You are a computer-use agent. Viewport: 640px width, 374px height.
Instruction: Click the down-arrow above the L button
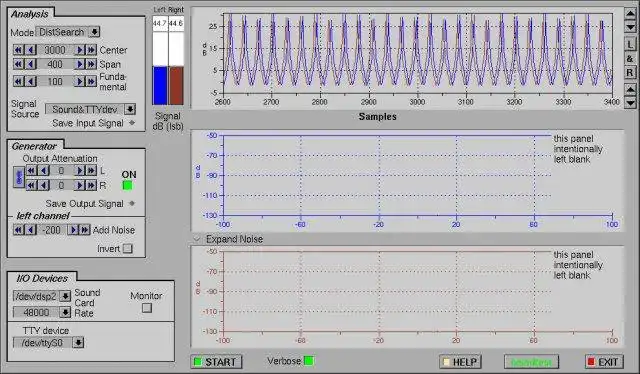point(630,27)
